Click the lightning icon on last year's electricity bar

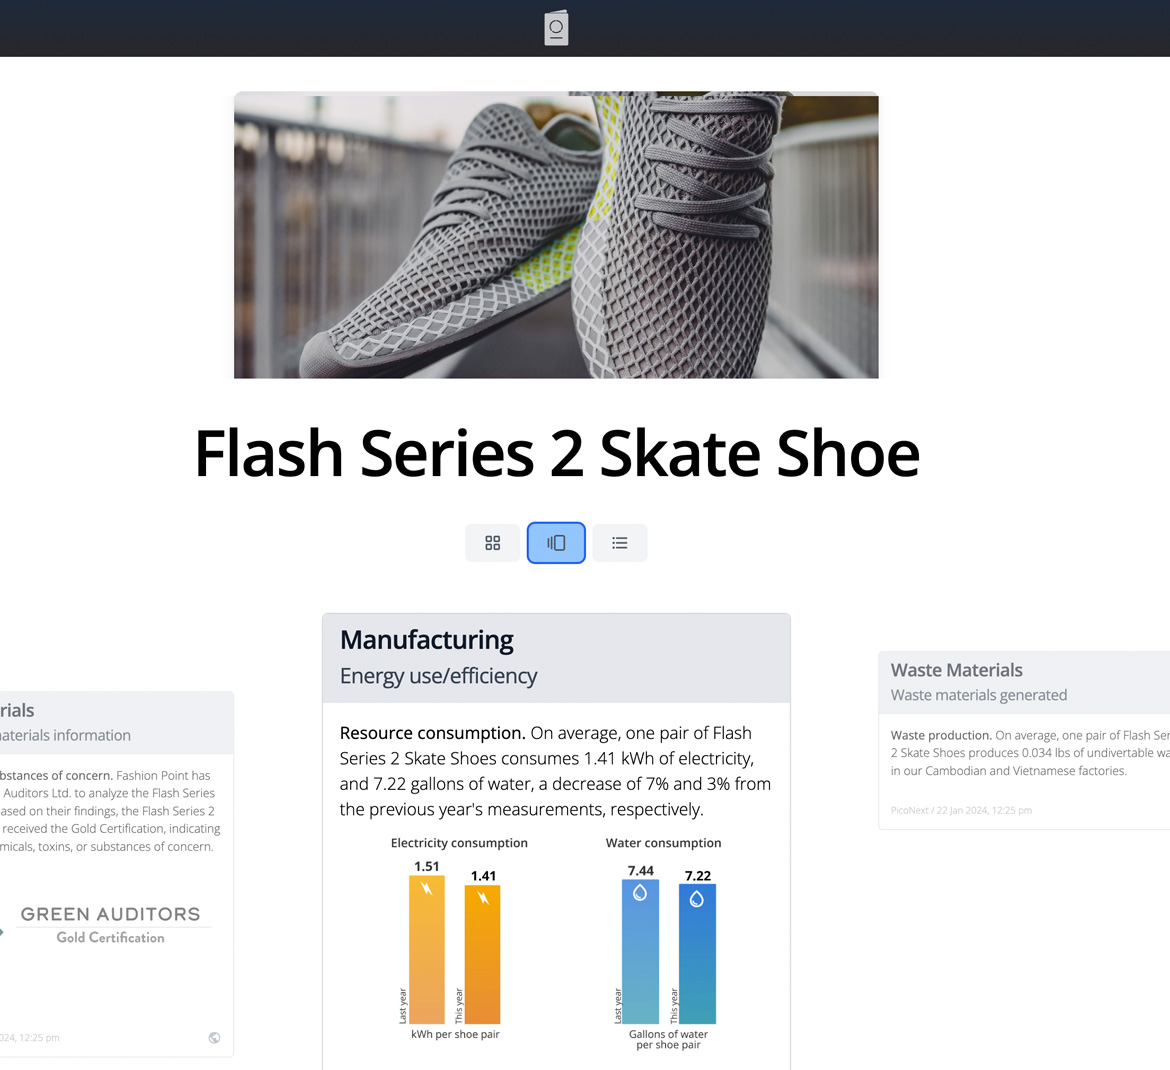tap(427, 888)
